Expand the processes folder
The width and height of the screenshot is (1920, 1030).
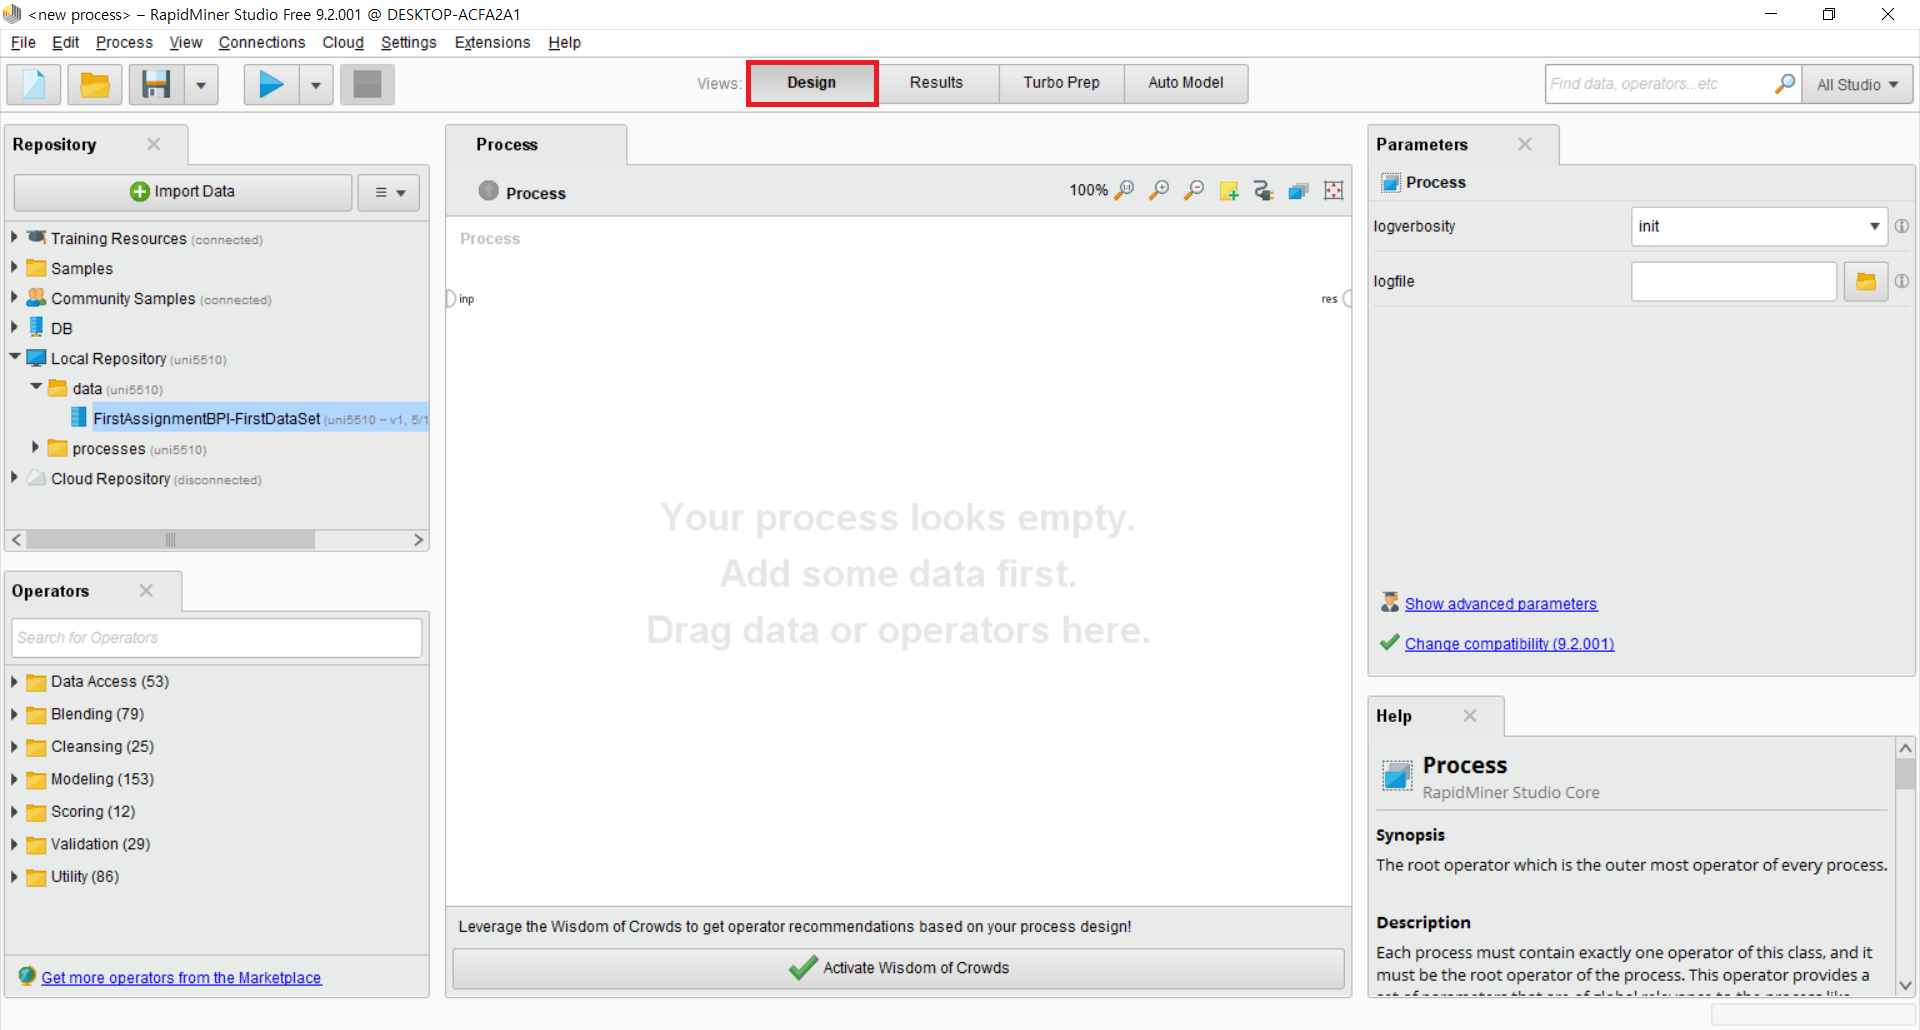36,448
